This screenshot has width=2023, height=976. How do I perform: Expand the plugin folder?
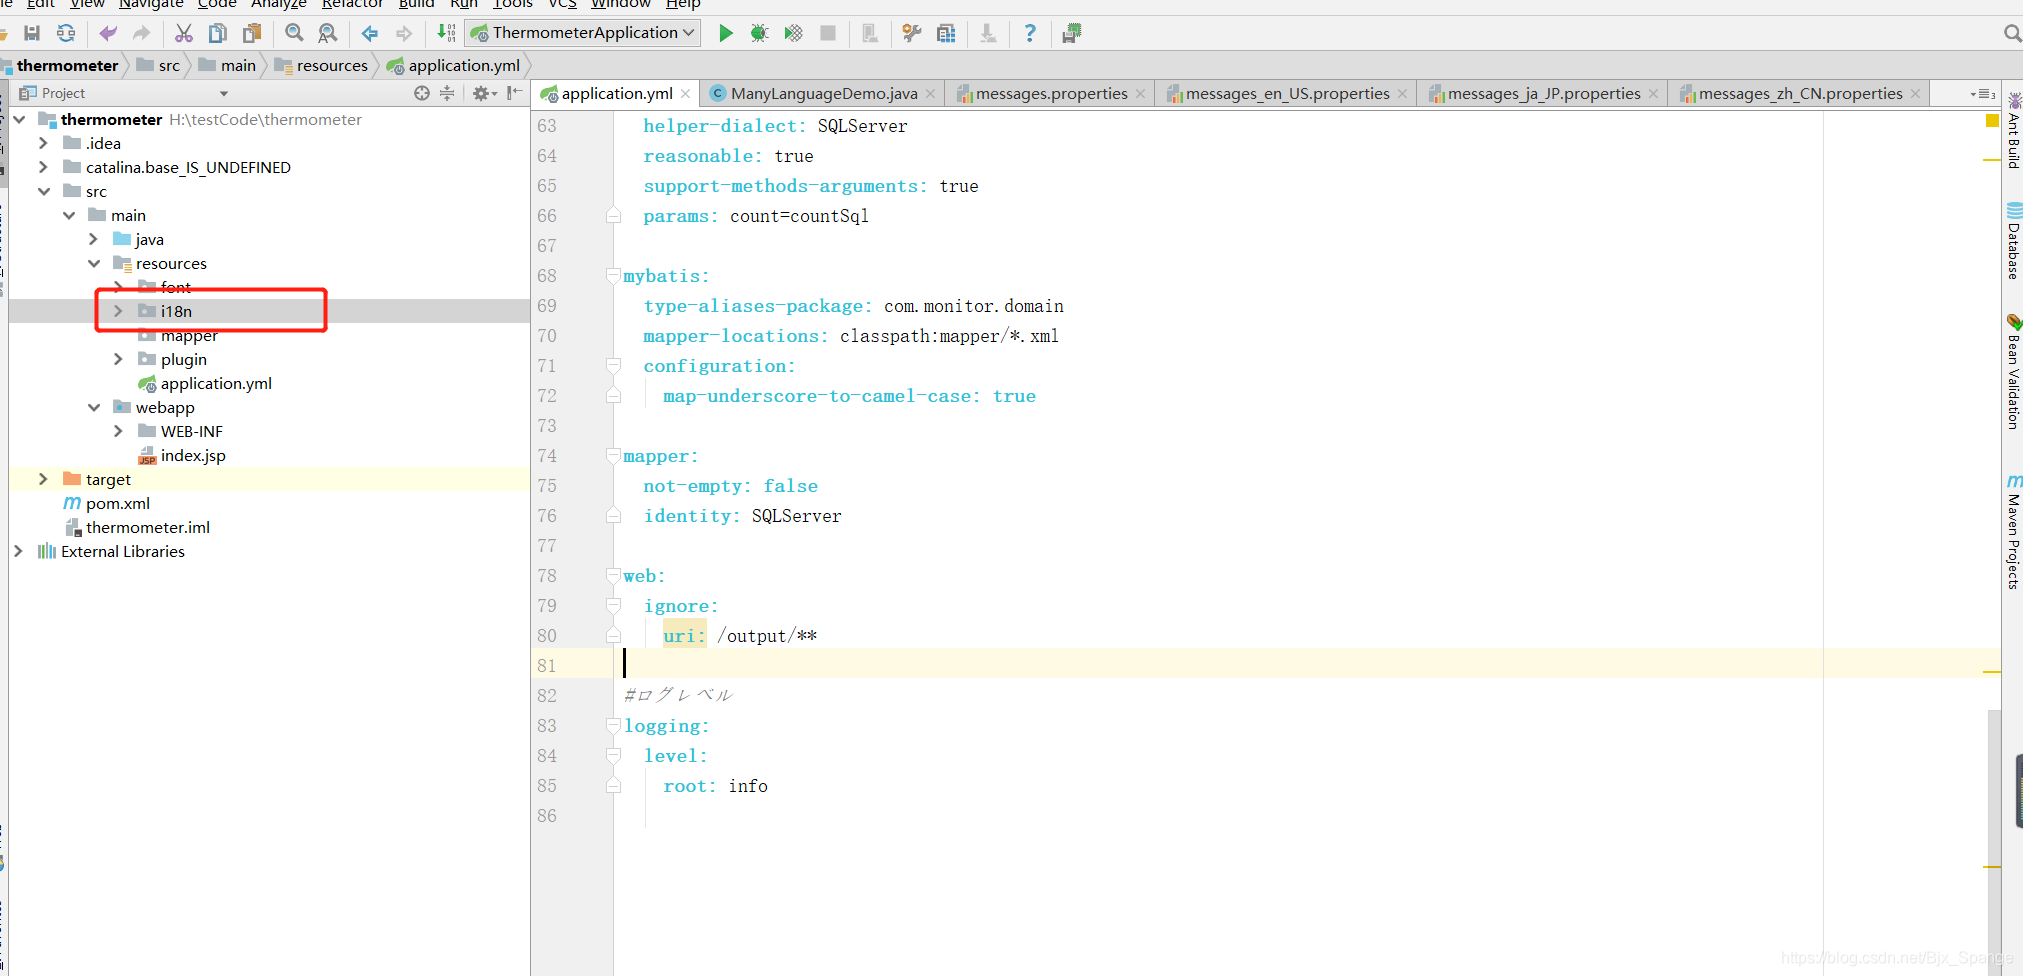pos(118,359)
